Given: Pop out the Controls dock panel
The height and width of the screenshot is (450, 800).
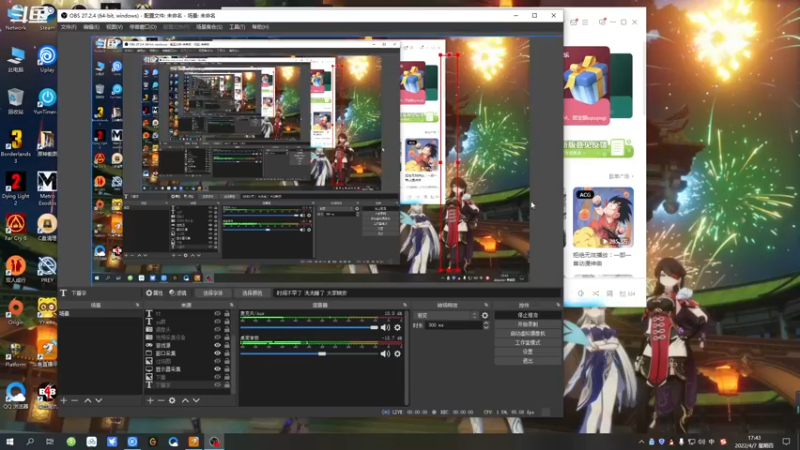Looking at the screenshot, I should coord(557,305).
